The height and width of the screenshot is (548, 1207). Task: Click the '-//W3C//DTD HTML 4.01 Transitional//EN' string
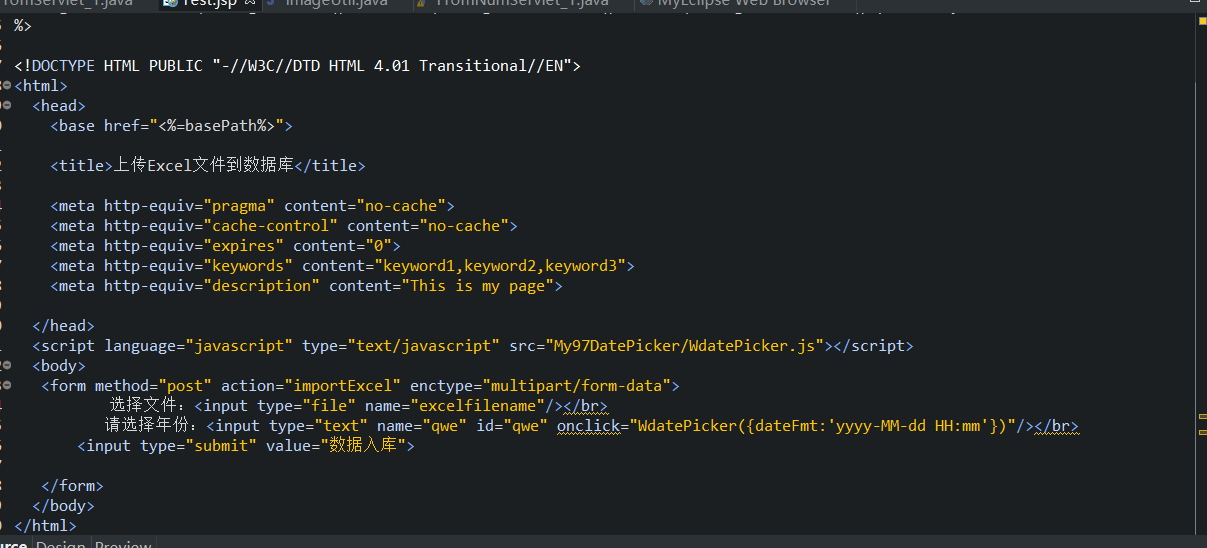point(391,66)
